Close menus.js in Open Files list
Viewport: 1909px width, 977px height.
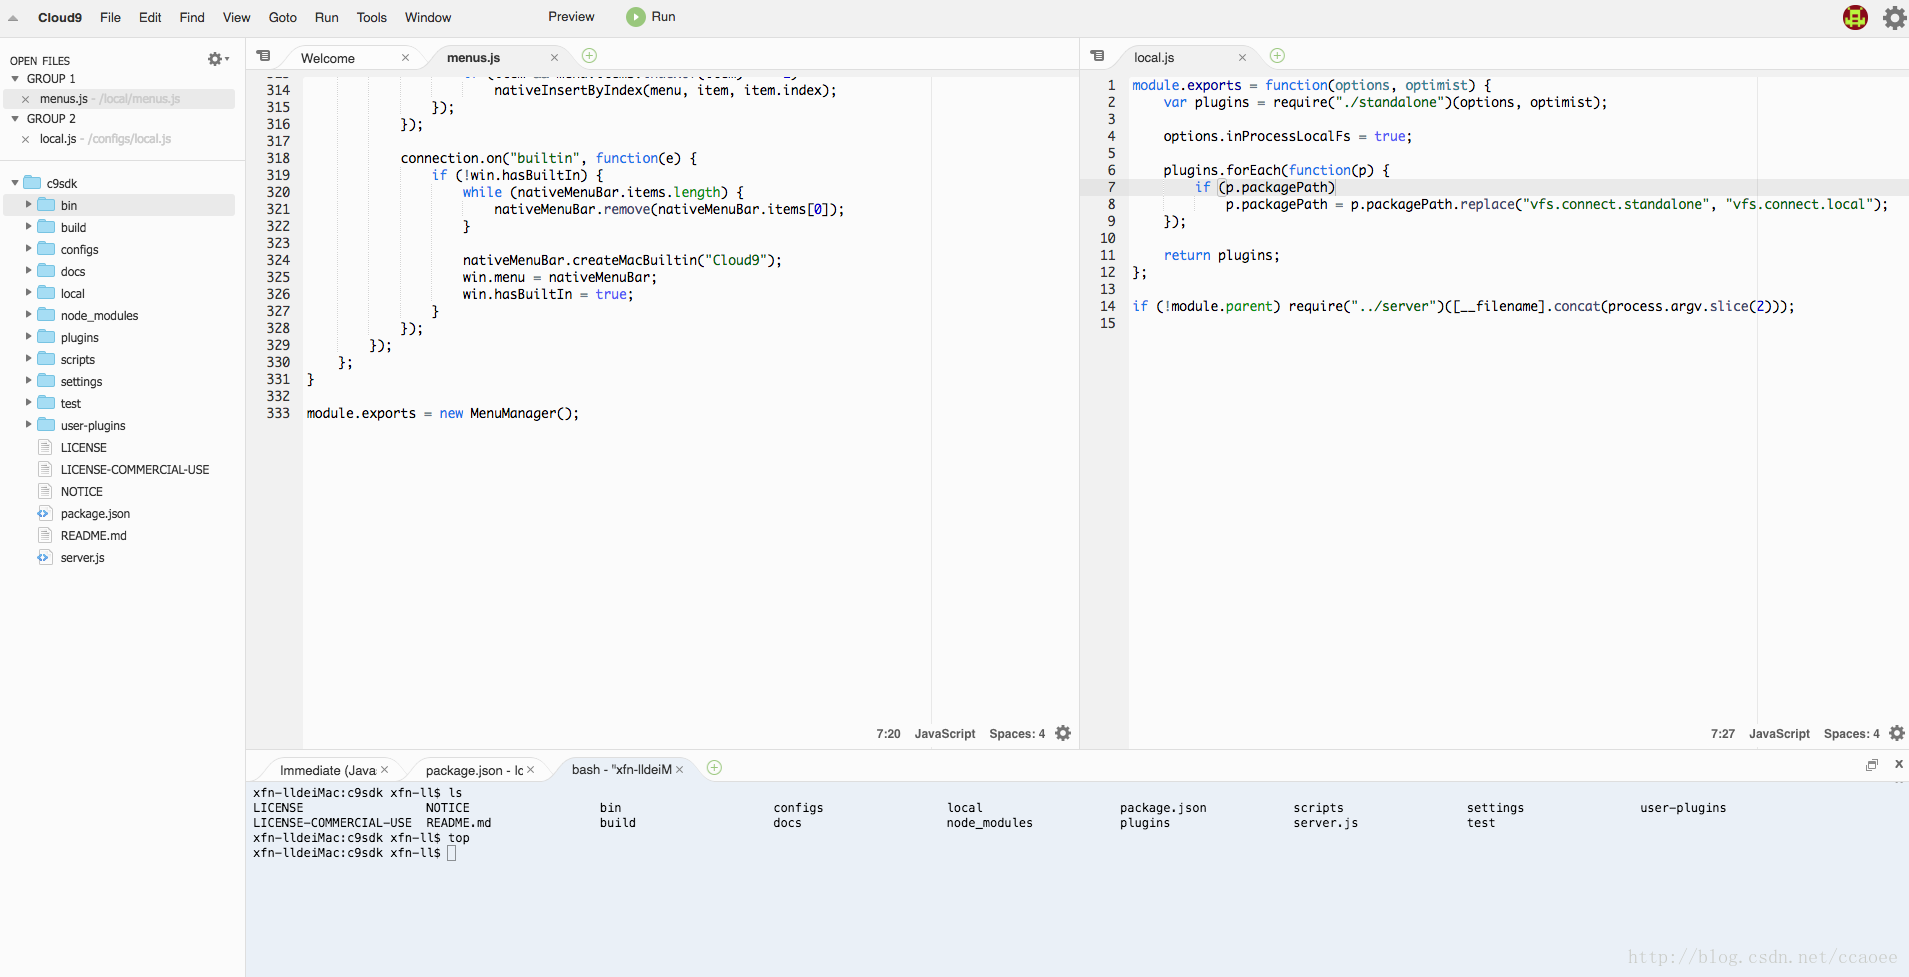click(x=25, y=99)
